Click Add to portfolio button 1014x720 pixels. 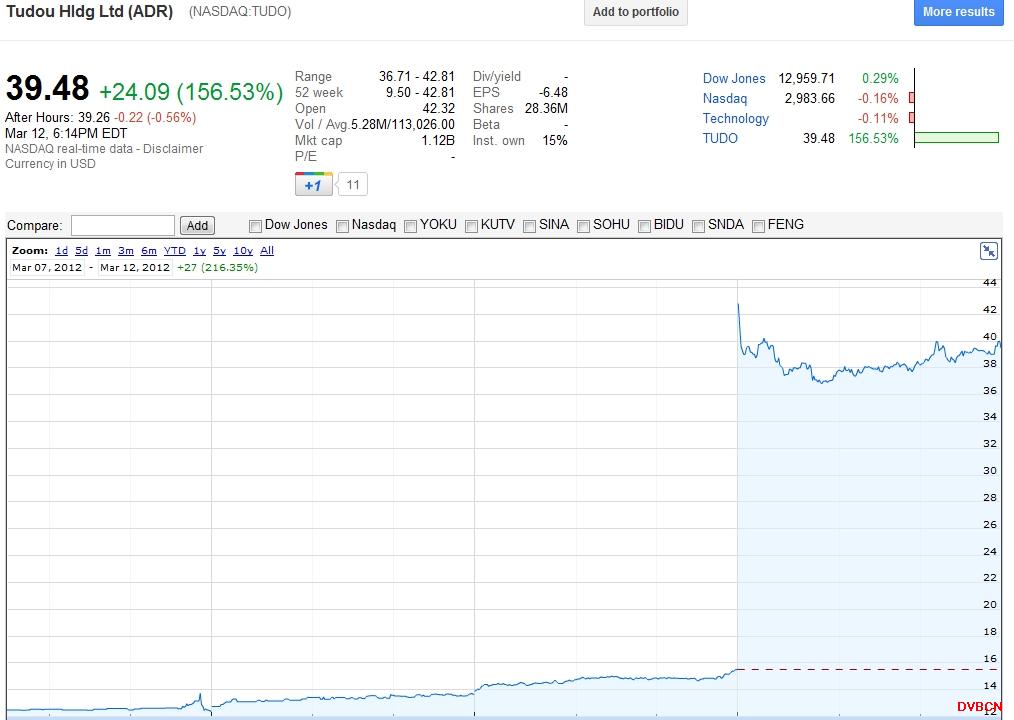pos(635,12)
